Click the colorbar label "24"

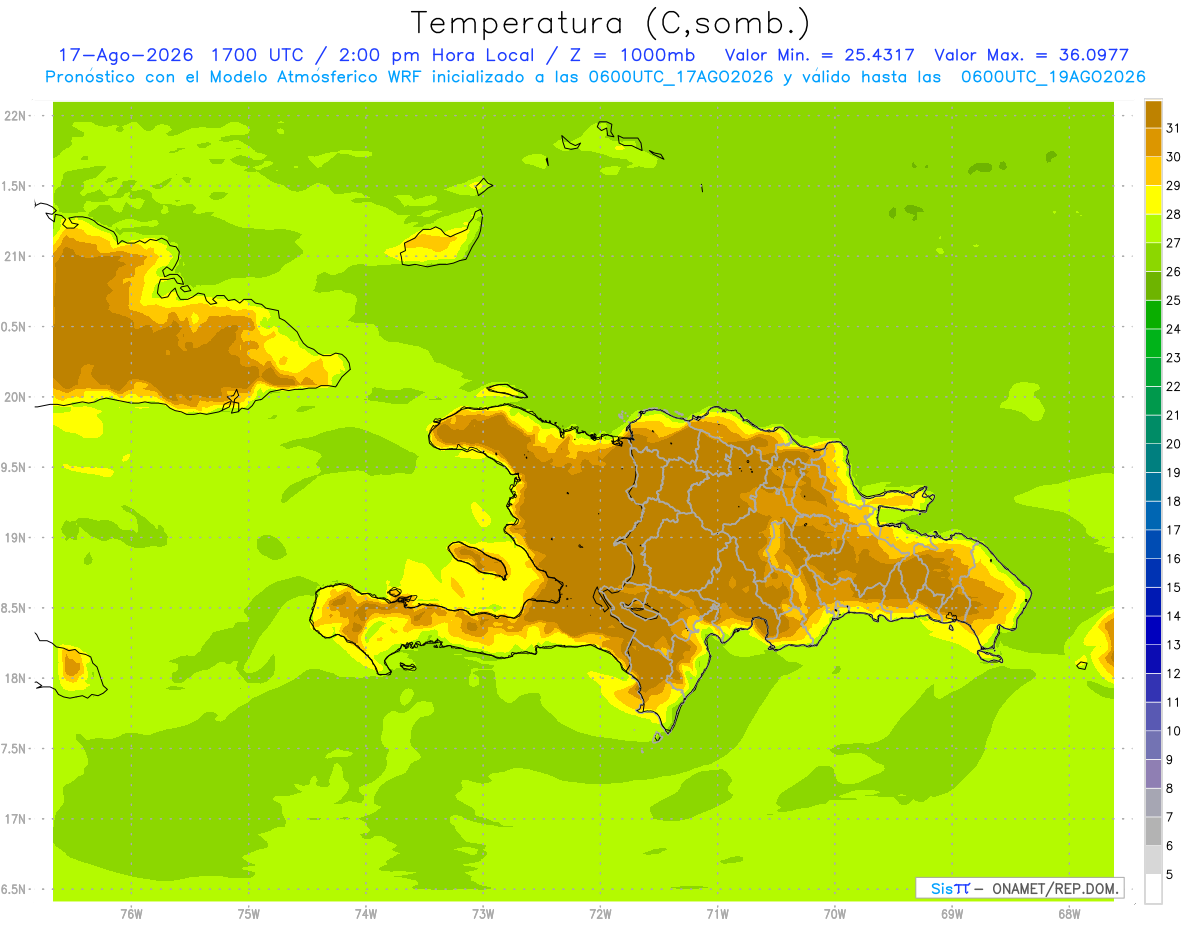coord(1173,329)
